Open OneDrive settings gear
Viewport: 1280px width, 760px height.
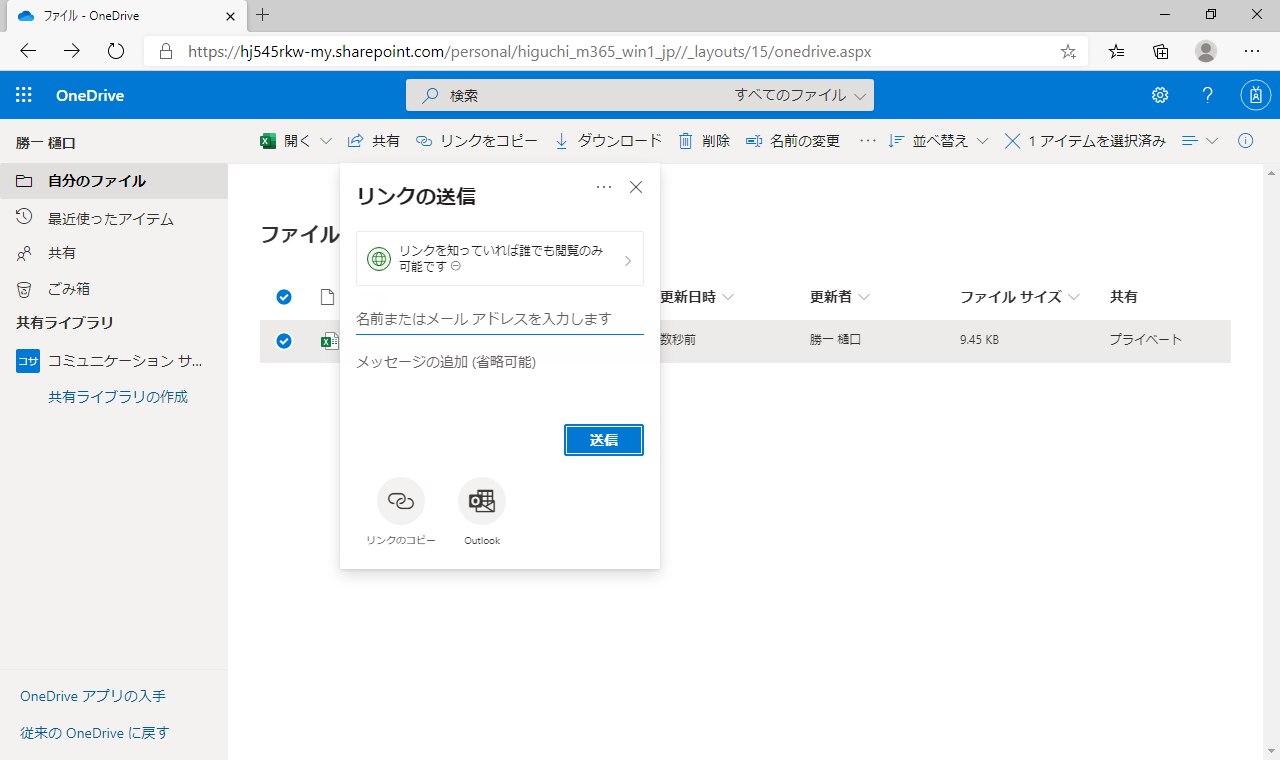1160,96
